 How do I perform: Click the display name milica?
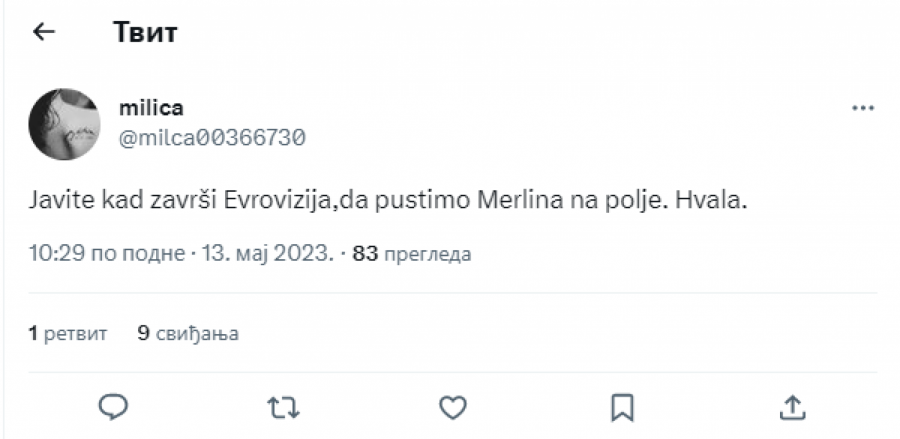click(x=151, y=108)
